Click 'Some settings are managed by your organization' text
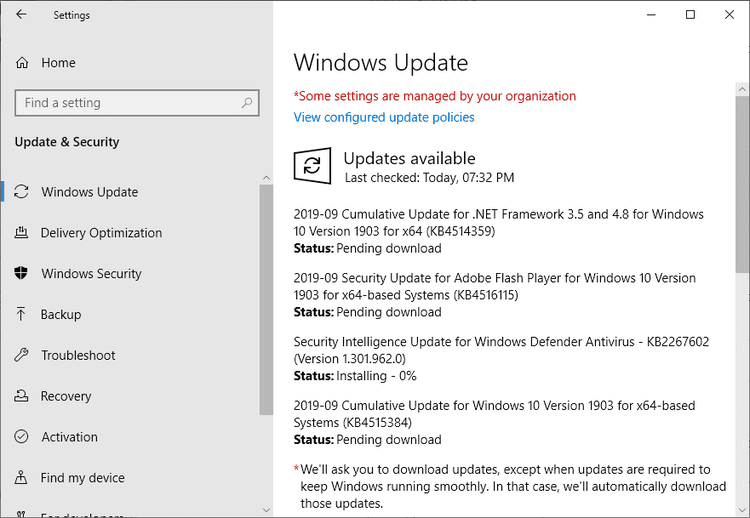The image size is (750, 518). [x=435, y=96]
